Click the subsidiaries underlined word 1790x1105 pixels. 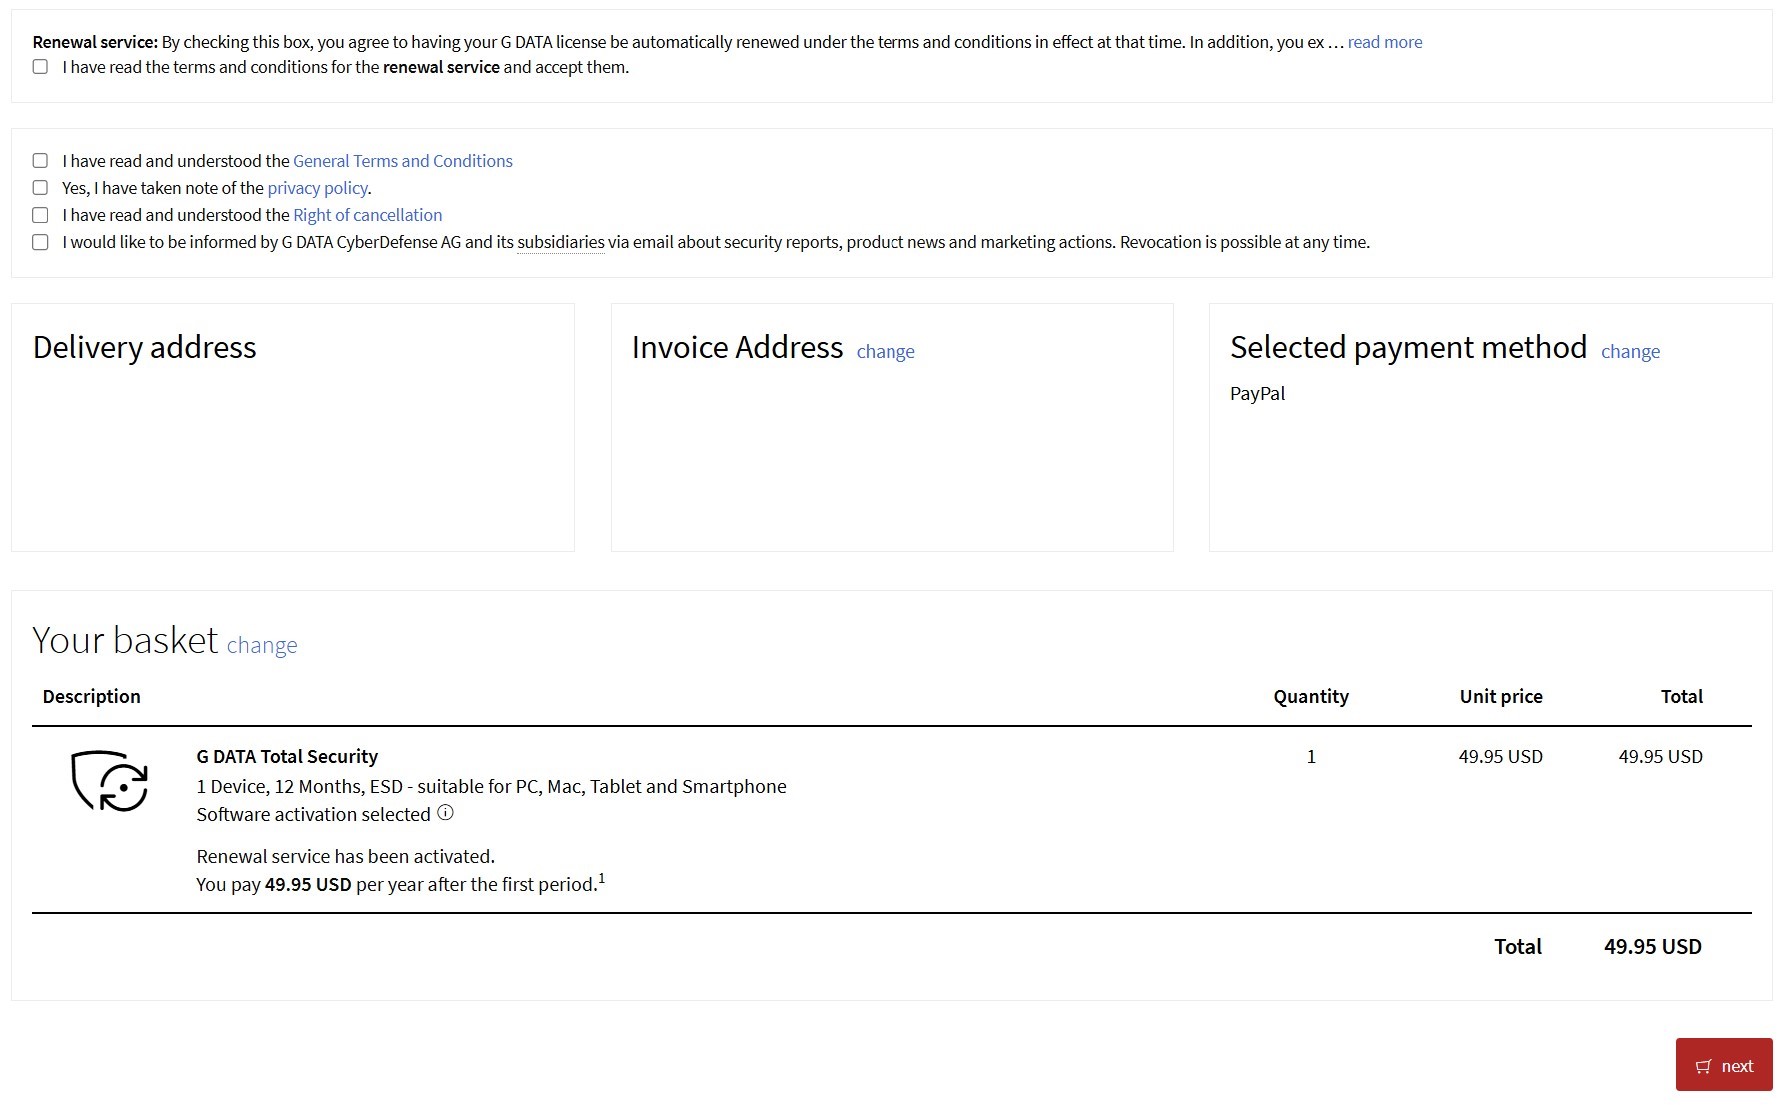561,242
